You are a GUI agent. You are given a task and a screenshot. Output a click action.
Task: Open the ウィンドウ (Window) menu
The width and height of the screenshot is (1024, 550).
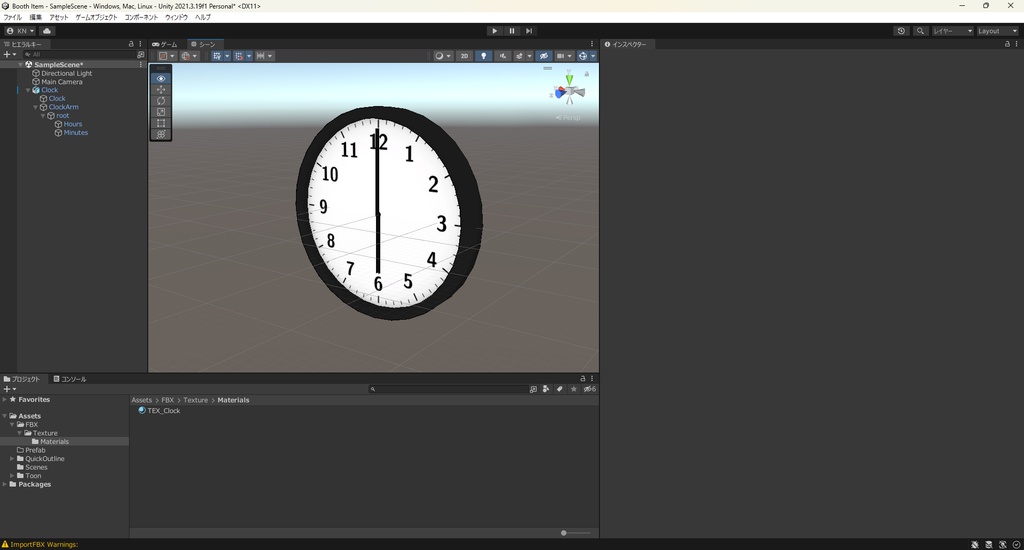pyautogui.click(x=176, y=17)
